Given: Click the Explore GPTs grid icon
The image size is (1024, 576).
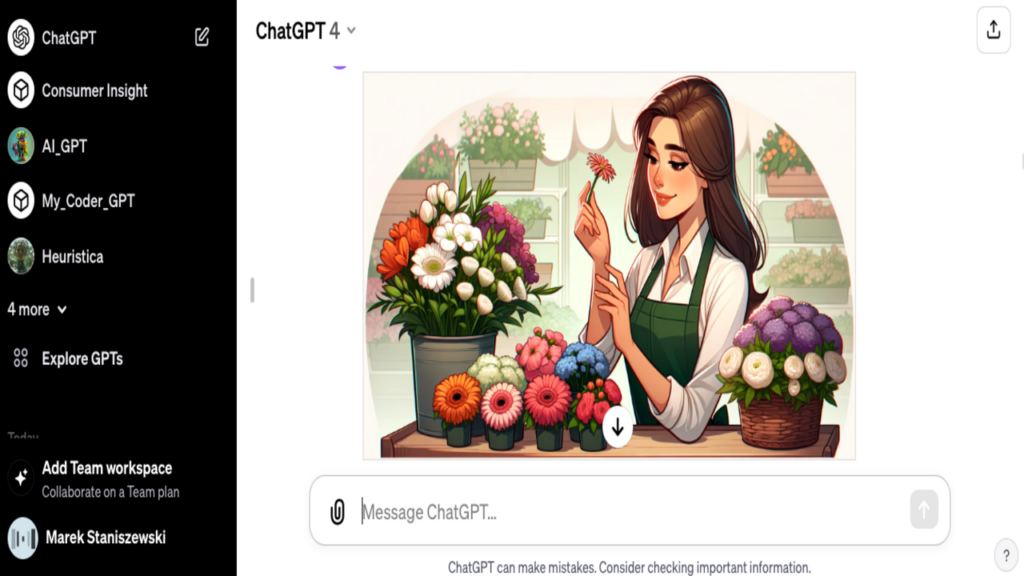Looking at the screenshot, I should (x=21, y=358).
